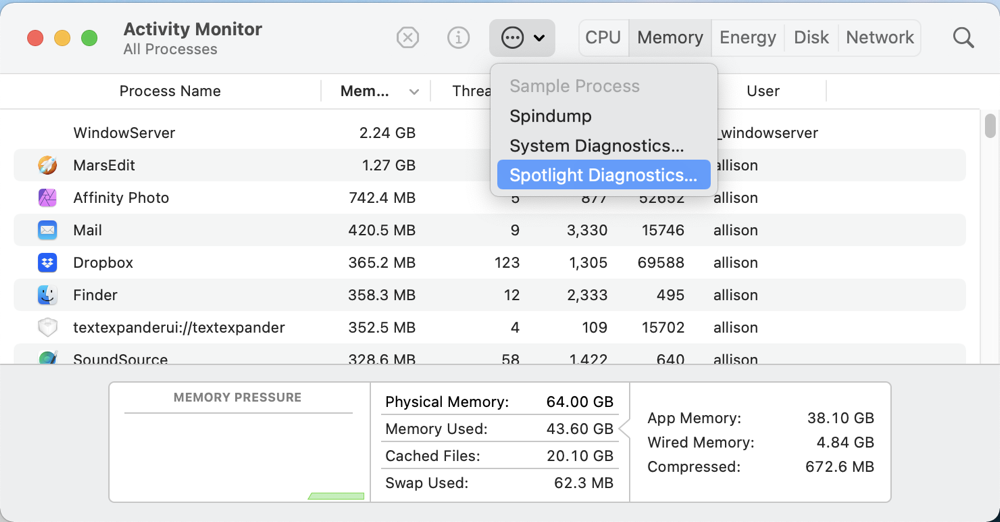Click the Dropbox app icon

click(x=47, y=263)
